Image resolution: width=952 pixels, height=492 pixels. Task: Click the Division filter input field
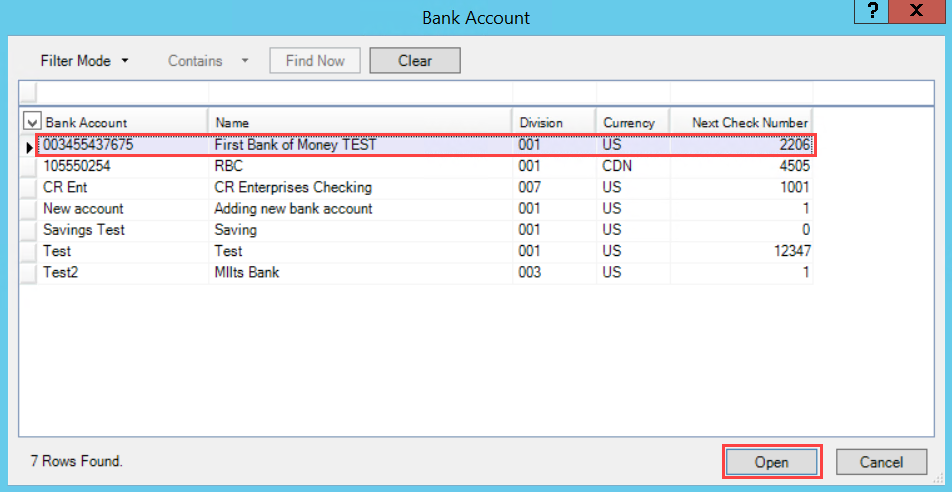[x=555, y=93]
